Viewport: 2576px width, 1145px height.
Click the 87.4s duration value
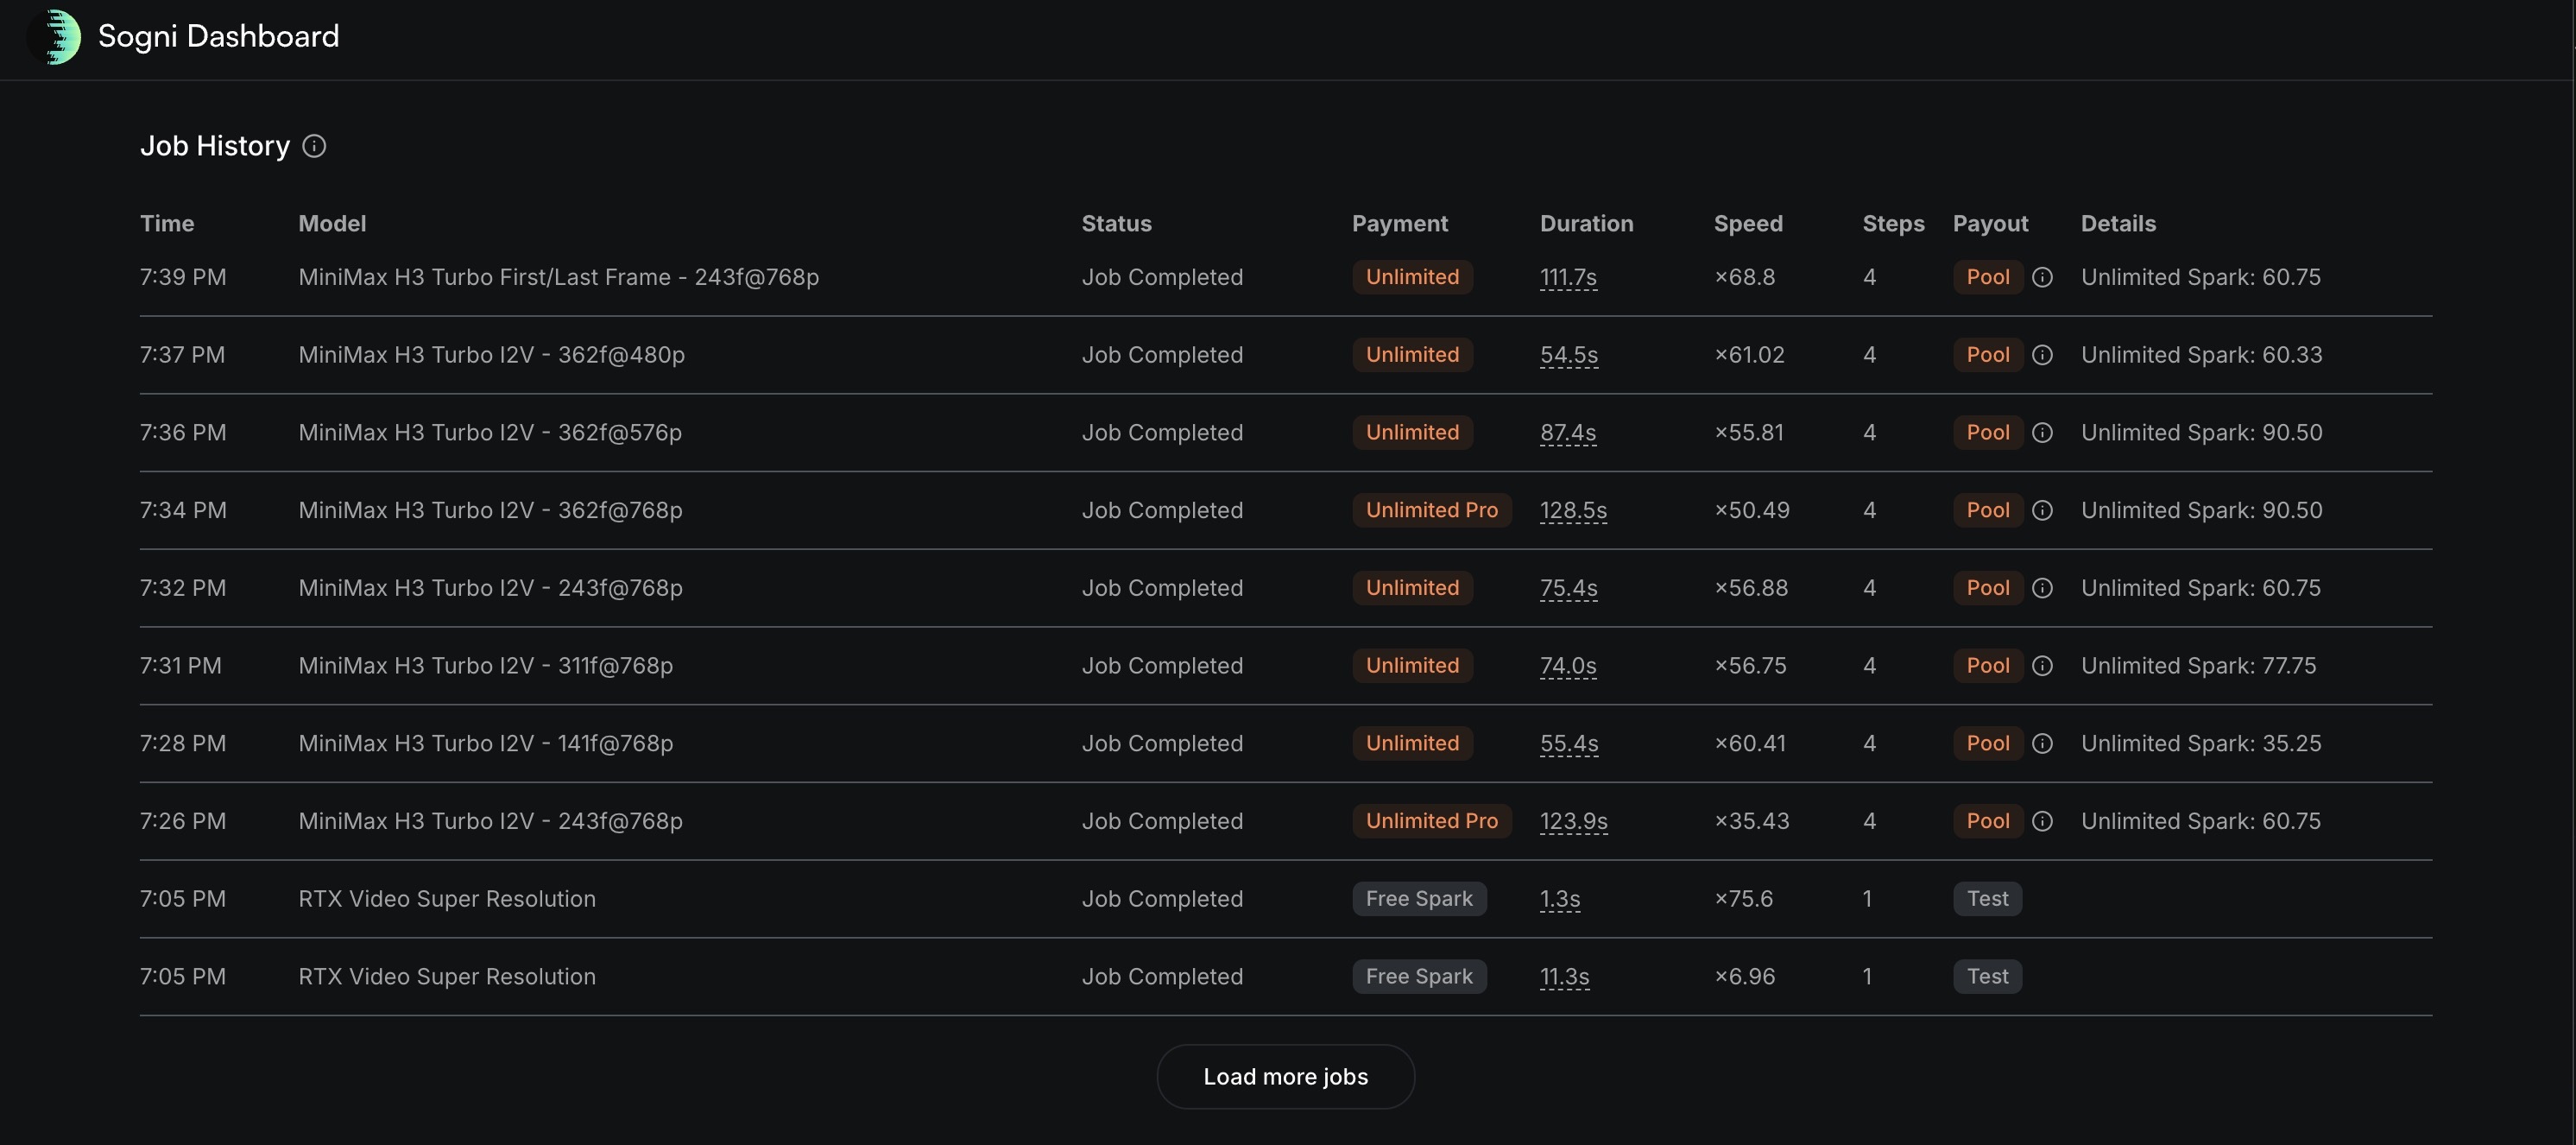tap(1568, 433)
